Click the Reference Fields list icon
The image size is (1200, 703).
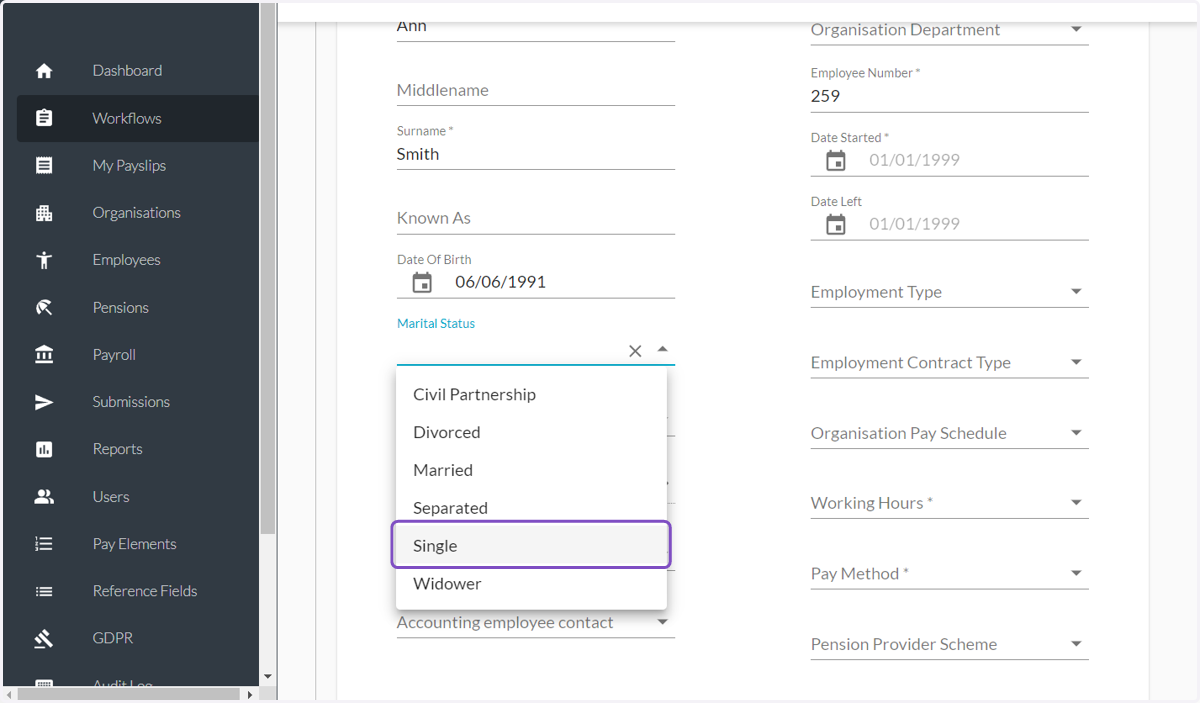[44, 591]
